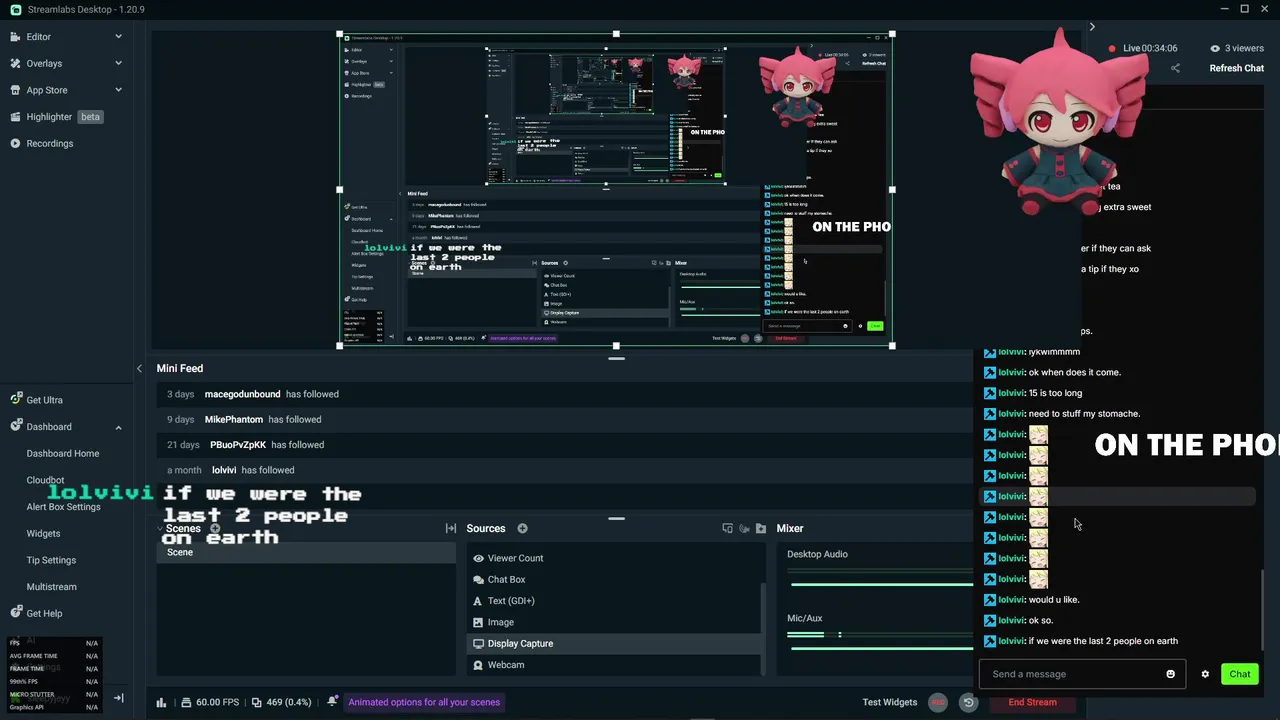Click chat message 'would u like.'
Screen dimensions: 1280x720
1054,600
